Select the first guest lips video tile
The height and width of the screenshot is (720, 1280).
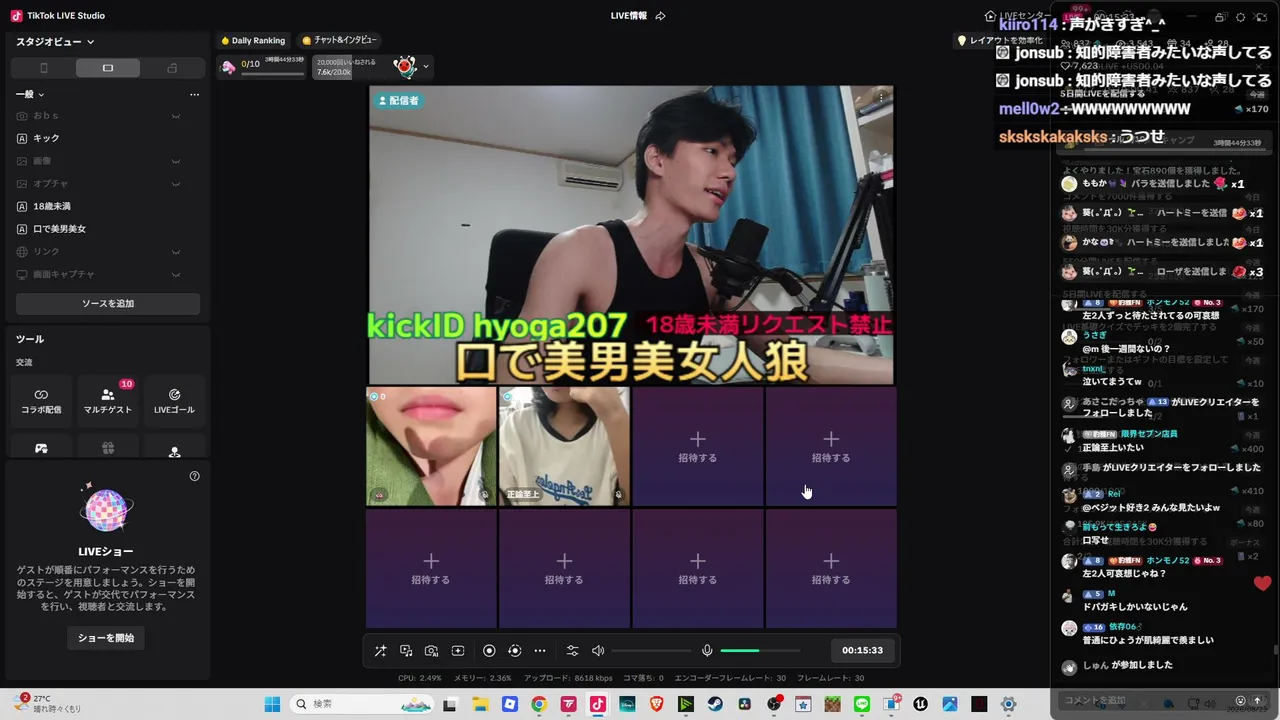tap(432, 446)
